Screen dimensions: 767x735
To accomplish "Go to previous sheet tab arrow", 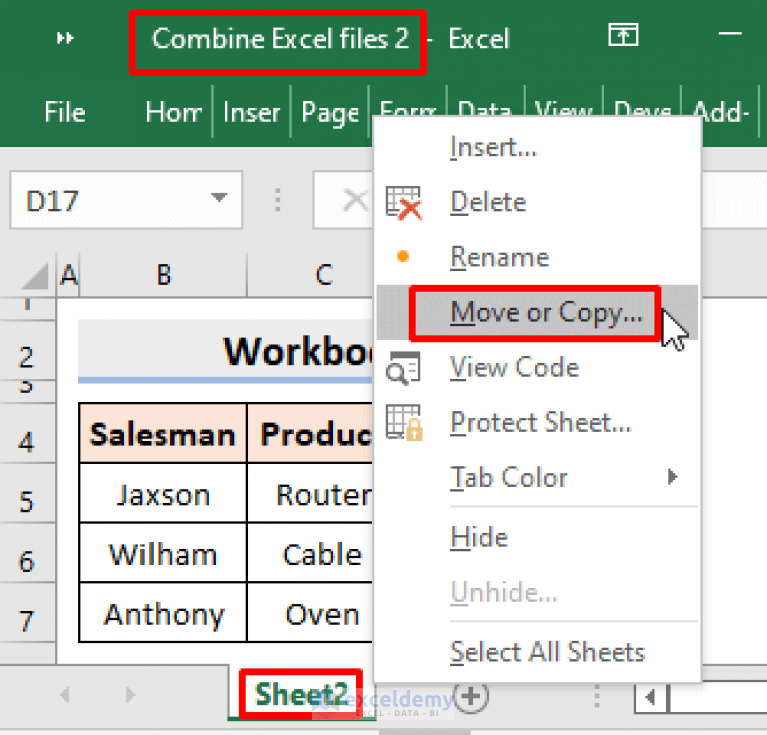I will tap(65, 694).
